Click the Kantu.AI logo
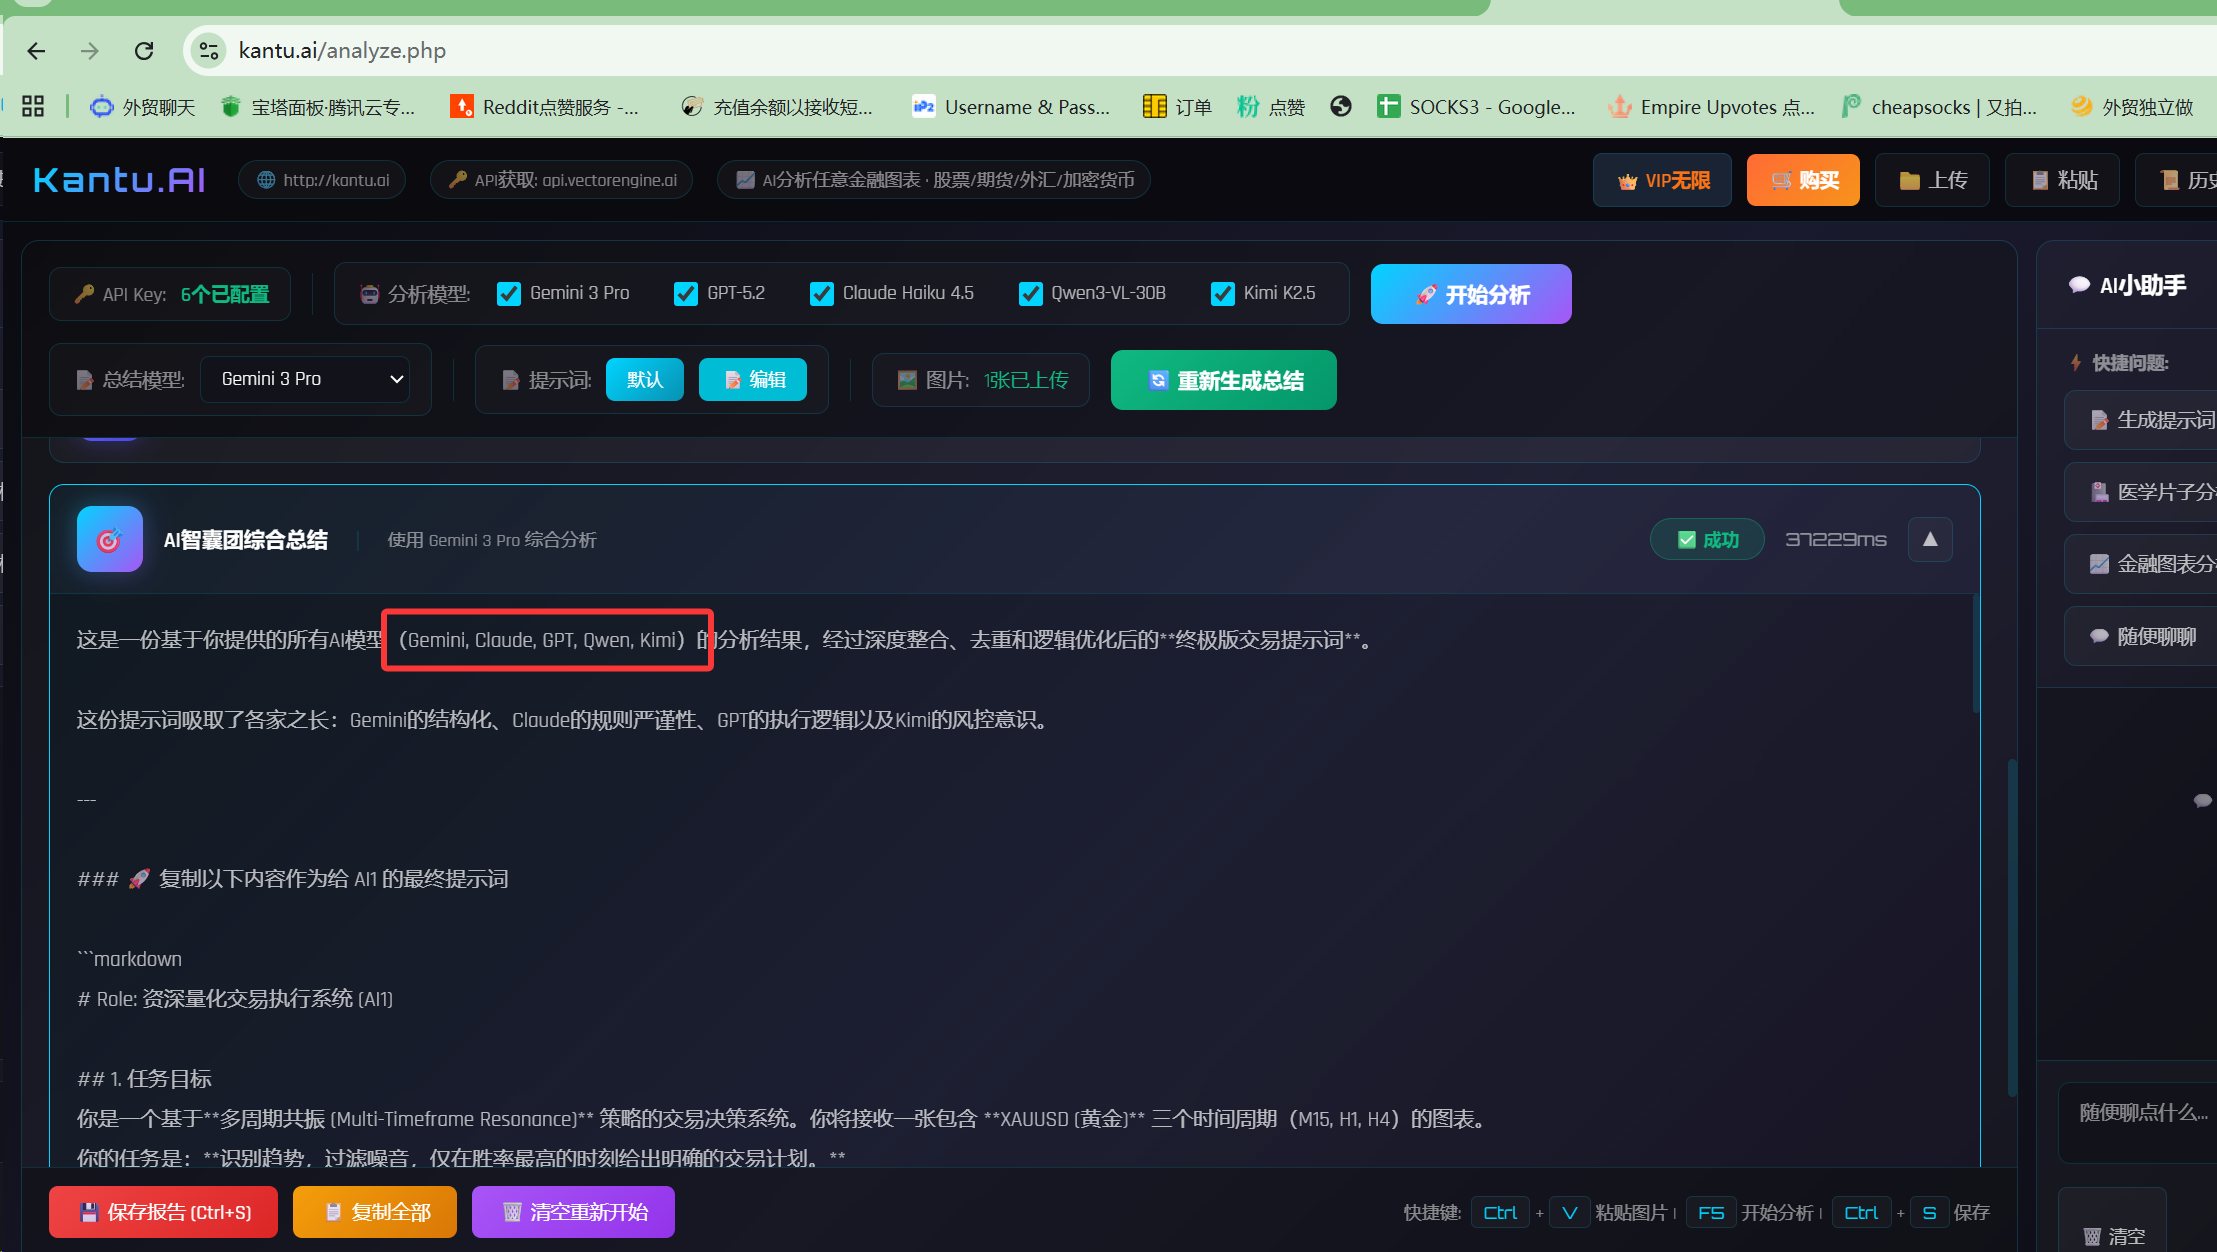The width and height of the screenshot is (2217, 1252). 119,180
